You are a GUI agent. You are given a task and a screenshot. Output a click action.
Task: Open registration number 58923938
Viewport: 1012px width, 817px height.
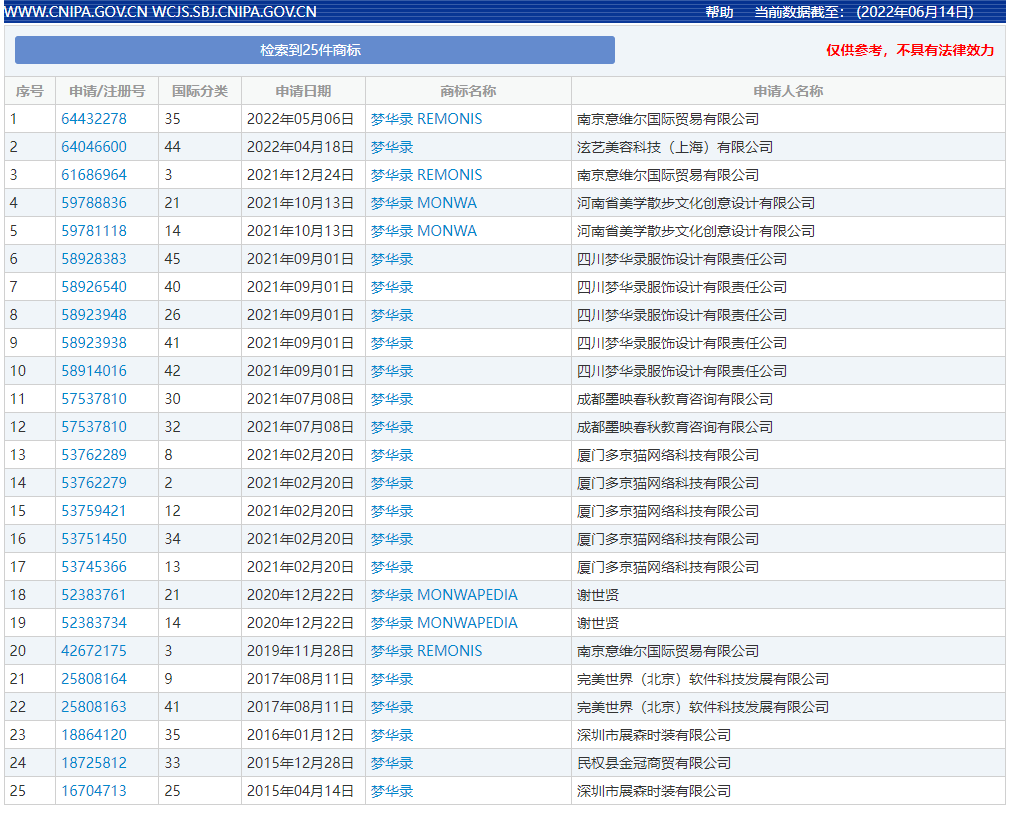tap(94, 343)
